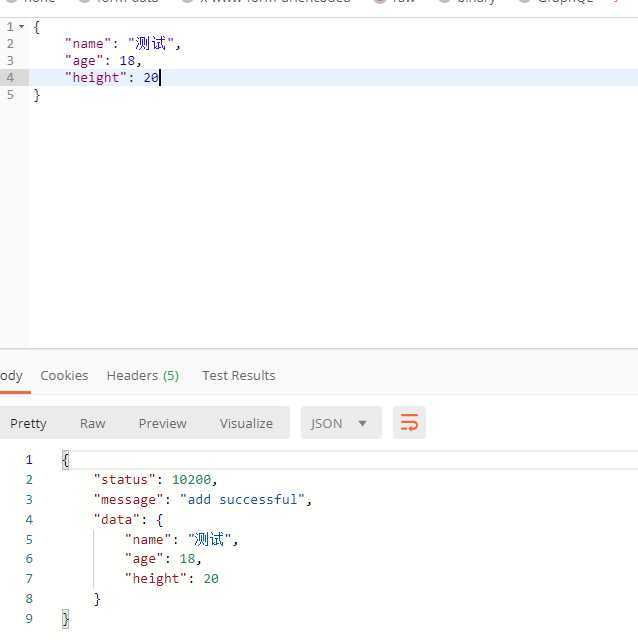638x641 pixels.
Task: Collapse the request JSON fold arrow on line 1
Action: click(x=22, y=27)
